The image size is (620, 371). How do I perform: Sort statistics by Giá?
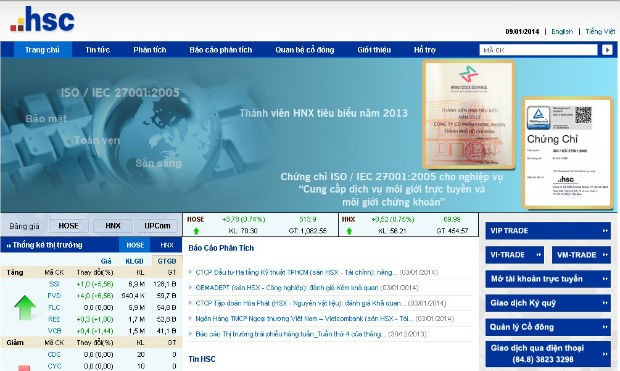coord(106,261)
